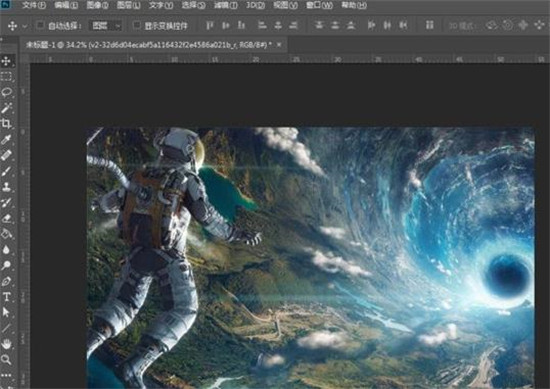Click the 3D pan mode icon

[x=523, y=25]
